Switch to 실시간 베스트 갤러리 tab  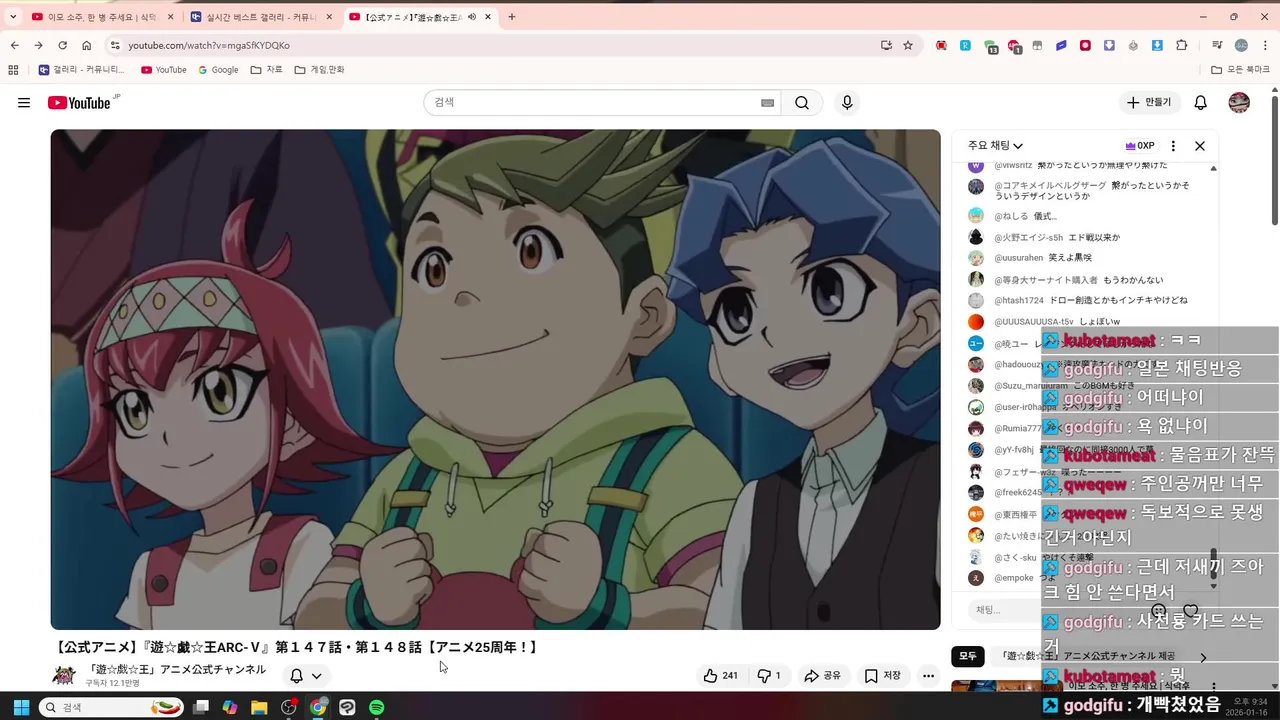(262, 17)
